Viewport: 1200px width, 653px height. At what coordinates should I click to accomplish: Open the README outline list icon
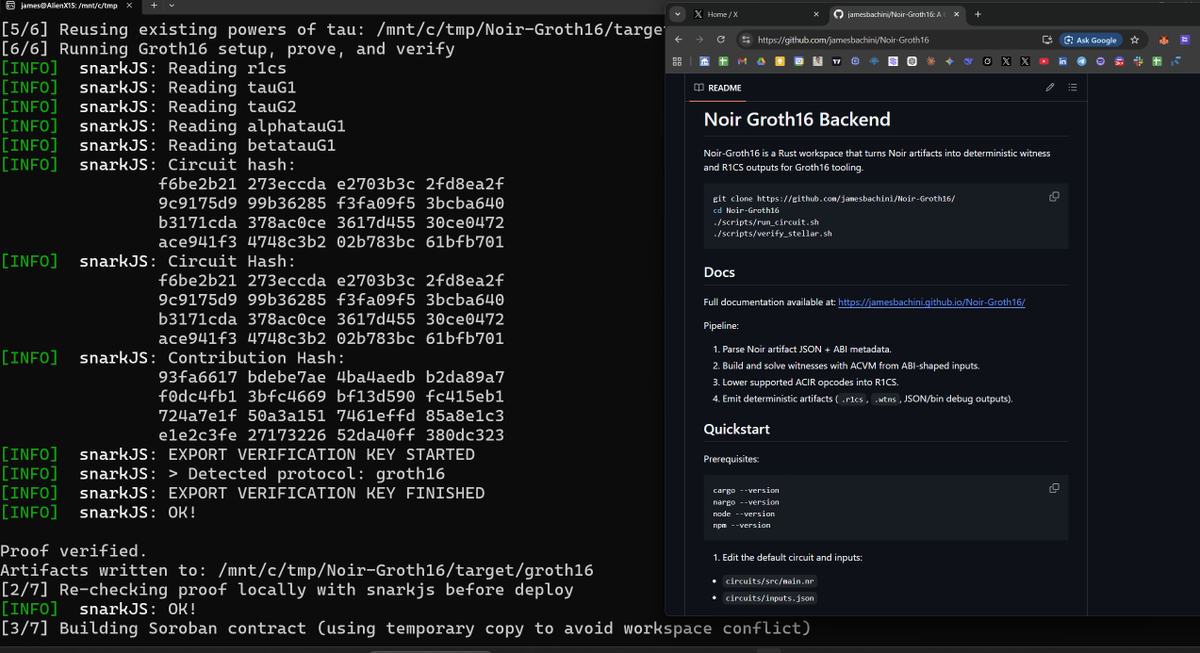coord(1072,87)
